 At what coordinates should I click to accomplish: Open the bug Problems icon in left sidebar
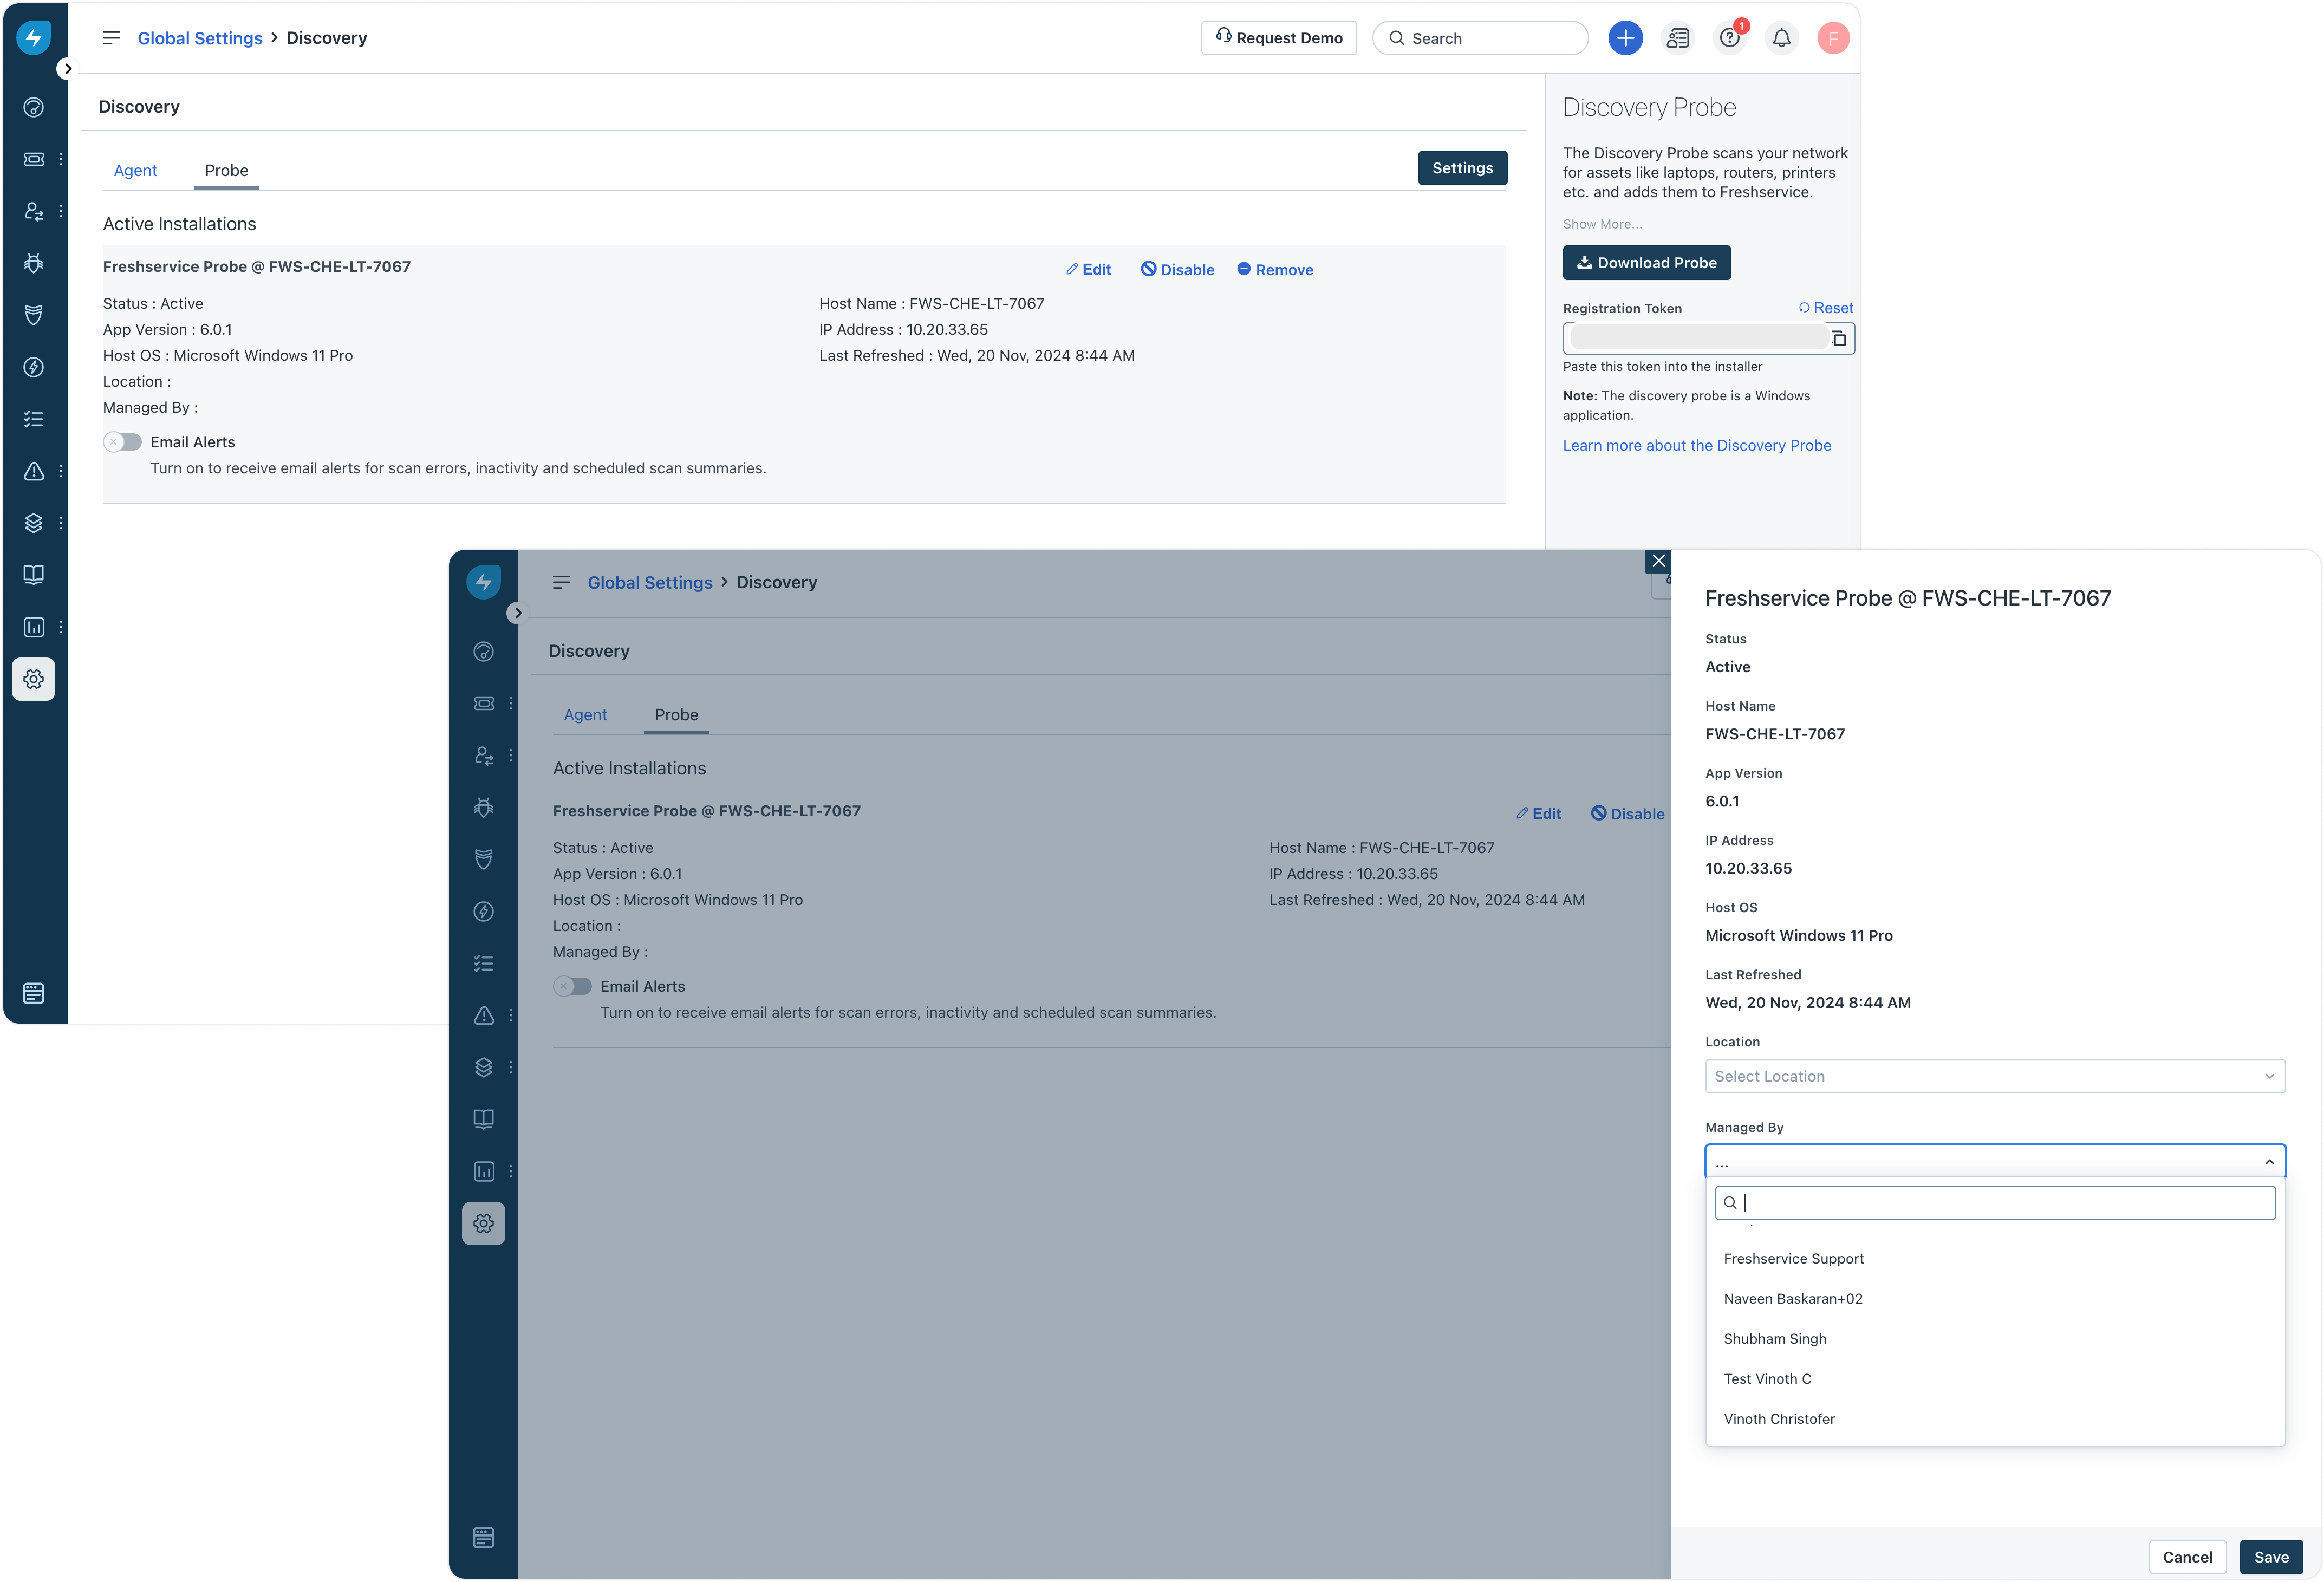(x=33, y=263)
